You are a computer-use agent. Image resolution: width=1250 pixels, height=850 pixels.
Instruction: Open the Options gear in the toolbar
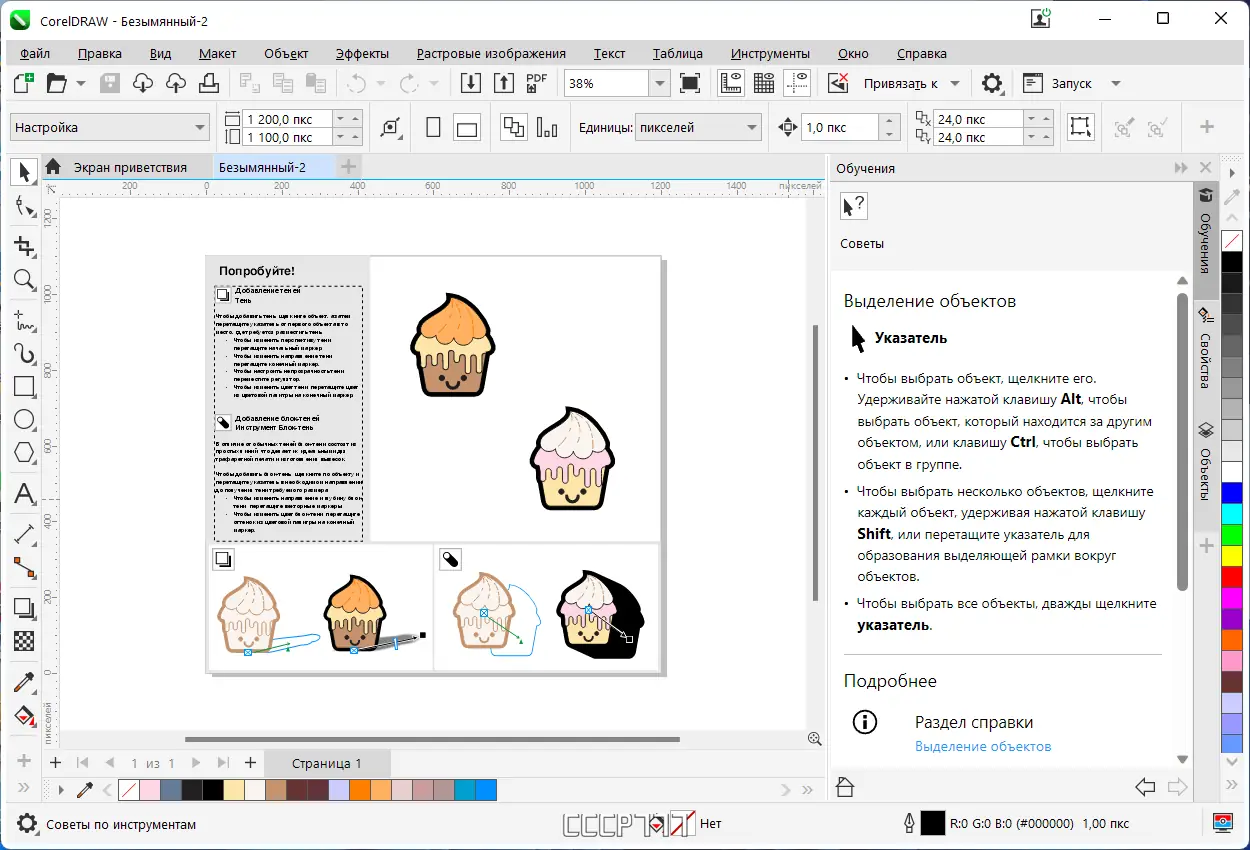click(992, 83)
